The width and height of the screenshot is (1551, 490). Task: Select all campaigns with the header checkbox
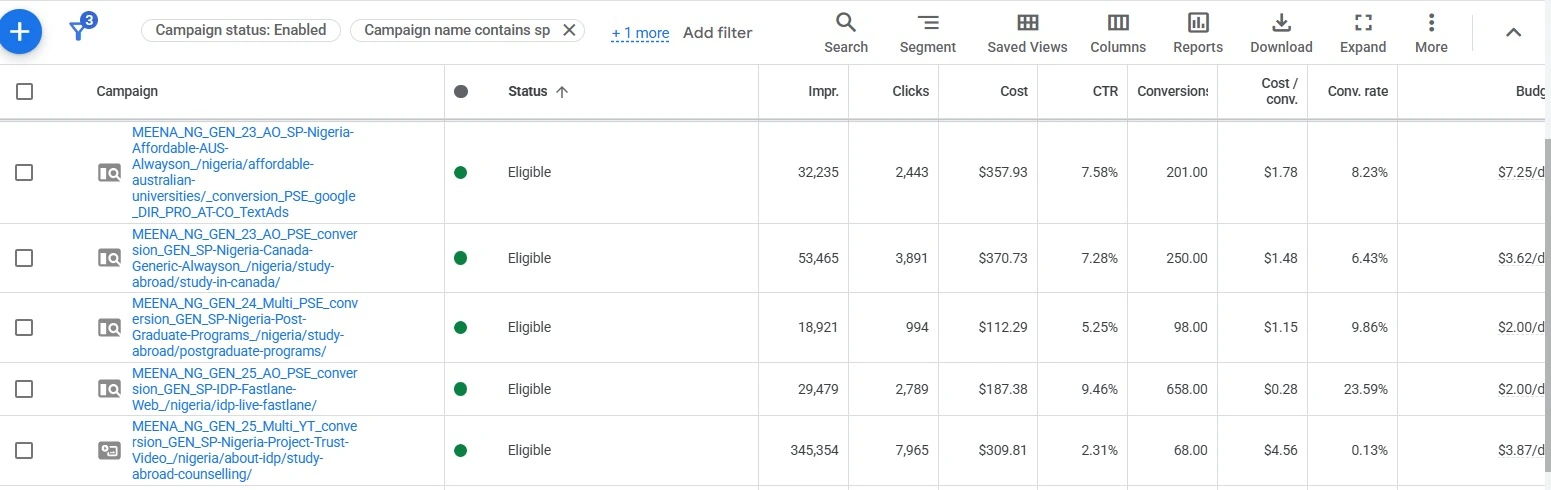[x=24, y=91]
